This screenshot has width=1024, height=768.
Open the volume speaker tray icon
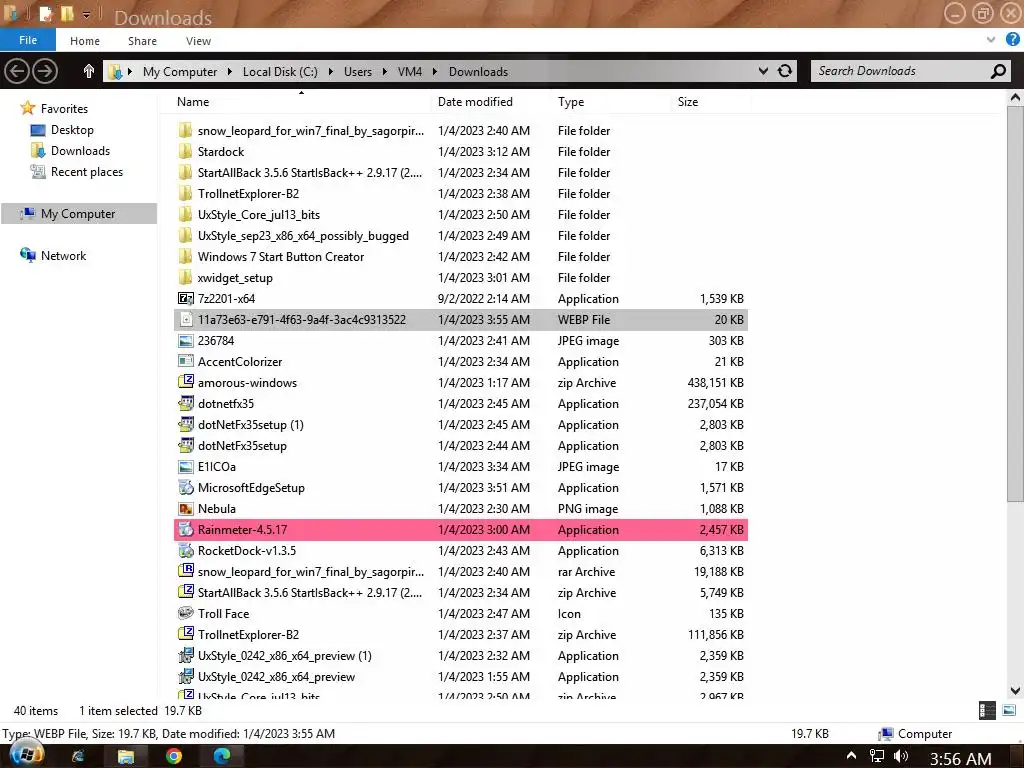902,756
